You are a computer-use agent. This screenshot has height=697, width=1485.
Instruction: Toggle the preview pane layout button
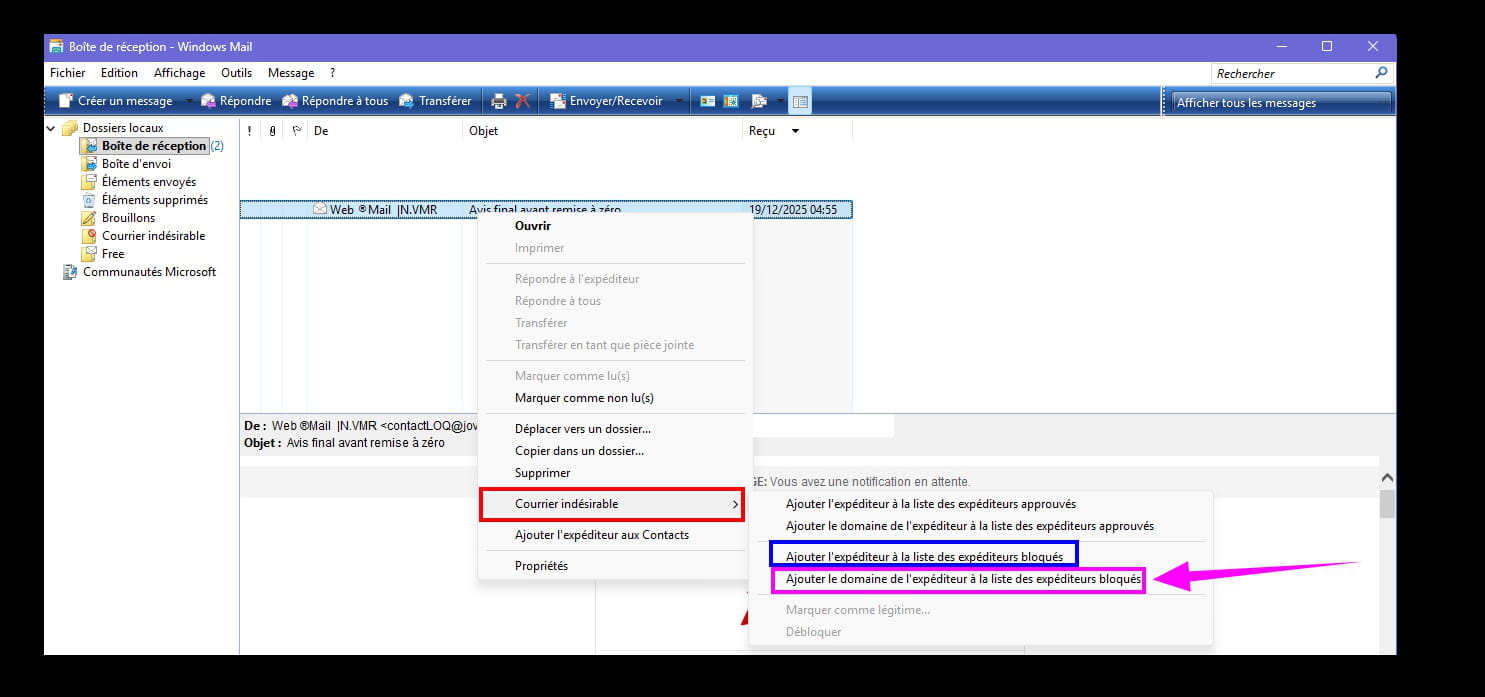pyautogui.click(x=800, y=101)
